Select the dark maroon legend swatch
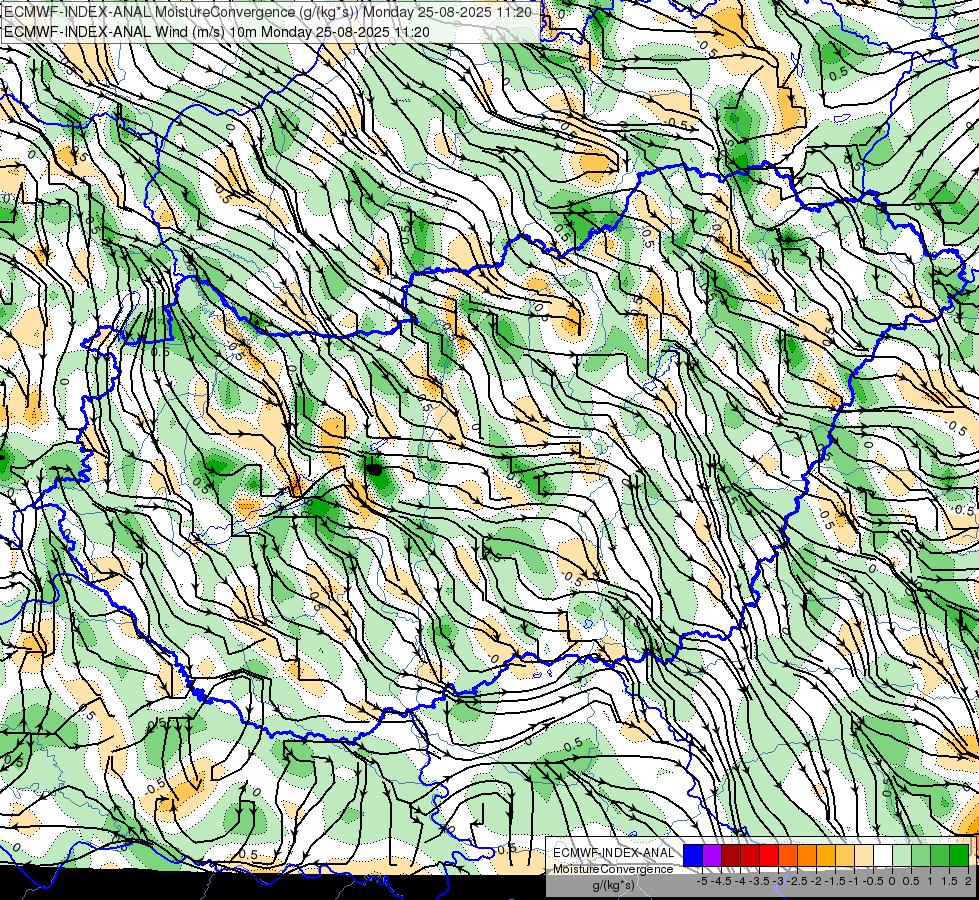 click(x=731, y=856)
